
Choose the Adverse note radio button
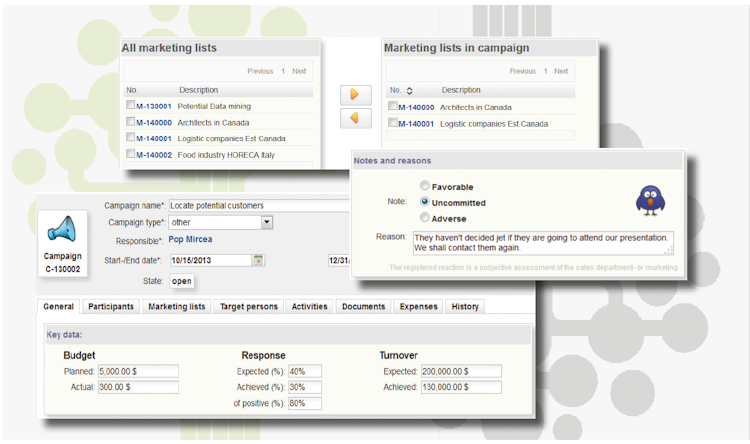click(x=426, y=217)
